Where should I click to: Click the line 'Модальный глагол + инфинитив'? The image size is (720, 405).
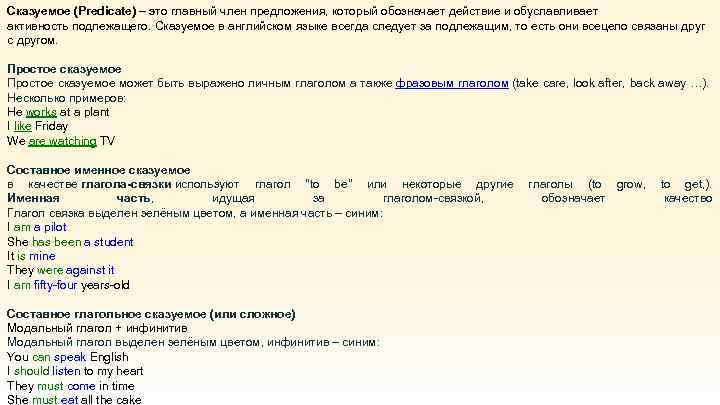97,328
